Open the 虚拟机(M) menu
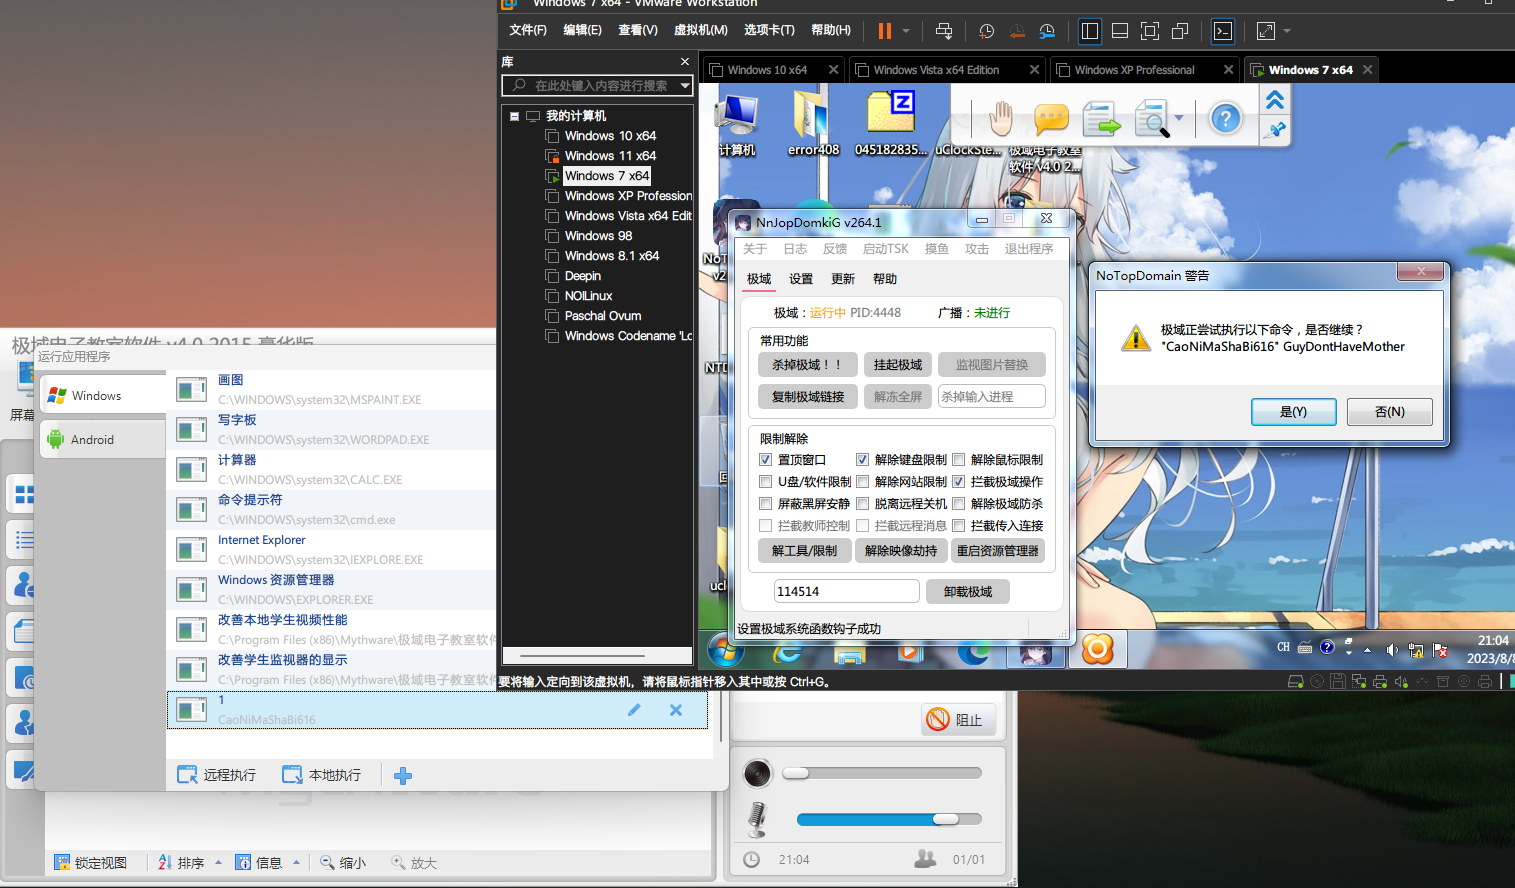This screenshot has height=888, width=1515. point(700,30)
